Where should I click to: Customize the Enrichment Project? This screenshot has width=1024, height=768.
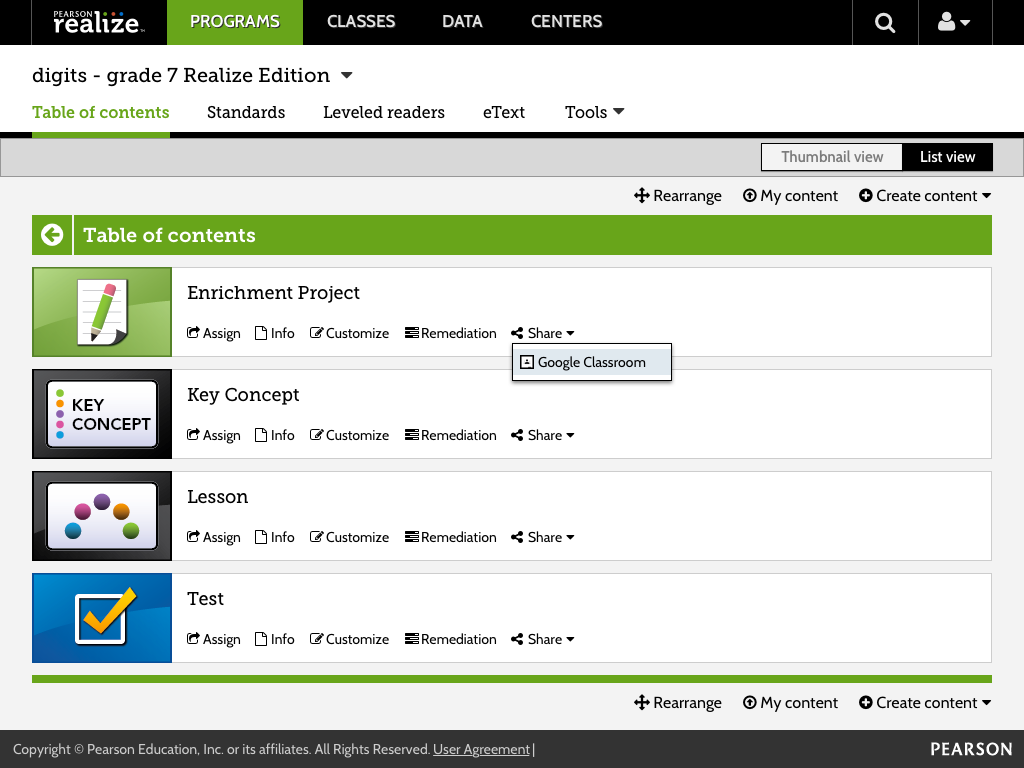point(349,333)
